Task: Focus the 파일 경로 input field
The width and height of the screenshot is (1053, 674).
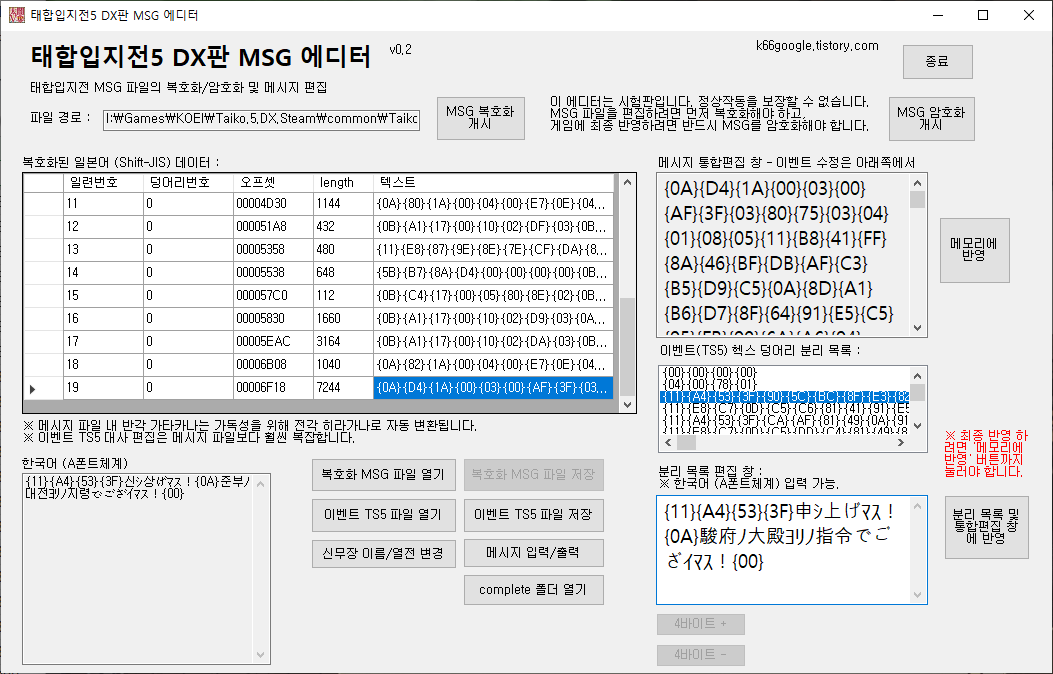Action: point(261,119)
